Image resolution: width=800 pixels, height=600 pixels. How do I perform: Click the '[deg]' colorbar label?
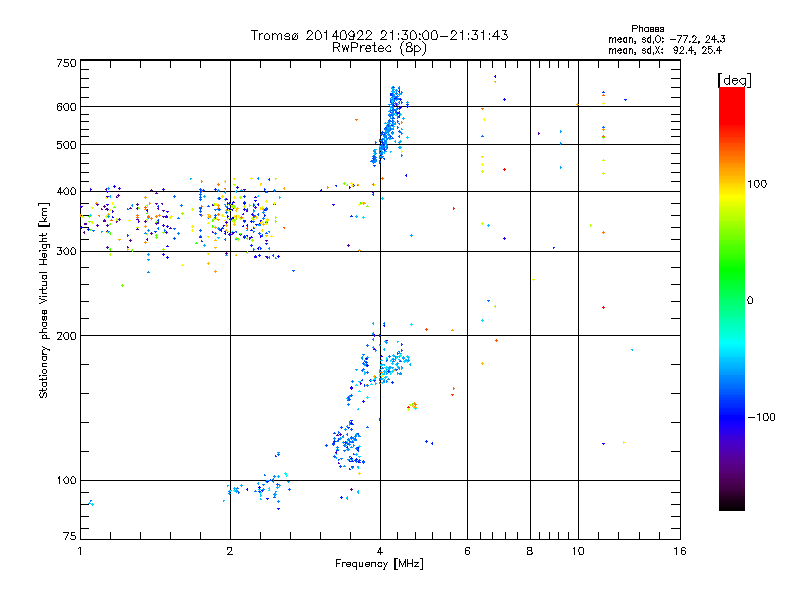click(734, 80)
